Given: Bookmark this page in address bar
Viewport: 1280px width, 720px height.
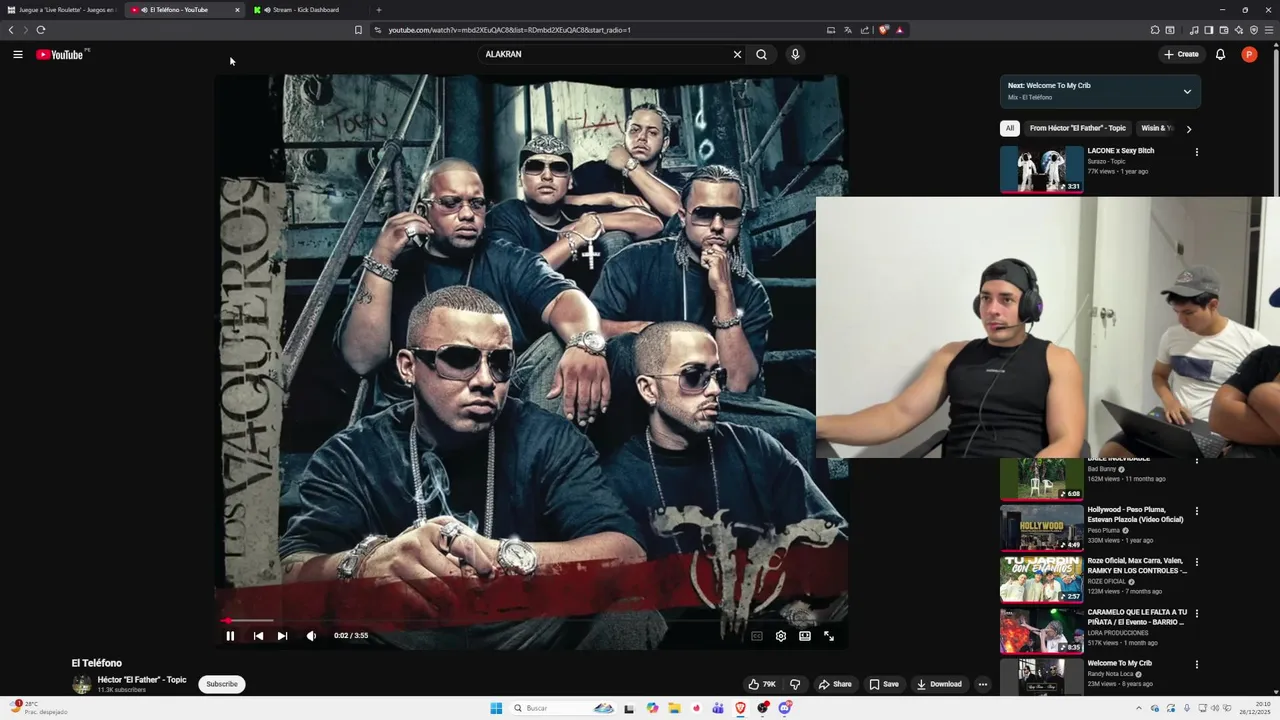Looking at the screenshot, I should [x=358, y=30].
